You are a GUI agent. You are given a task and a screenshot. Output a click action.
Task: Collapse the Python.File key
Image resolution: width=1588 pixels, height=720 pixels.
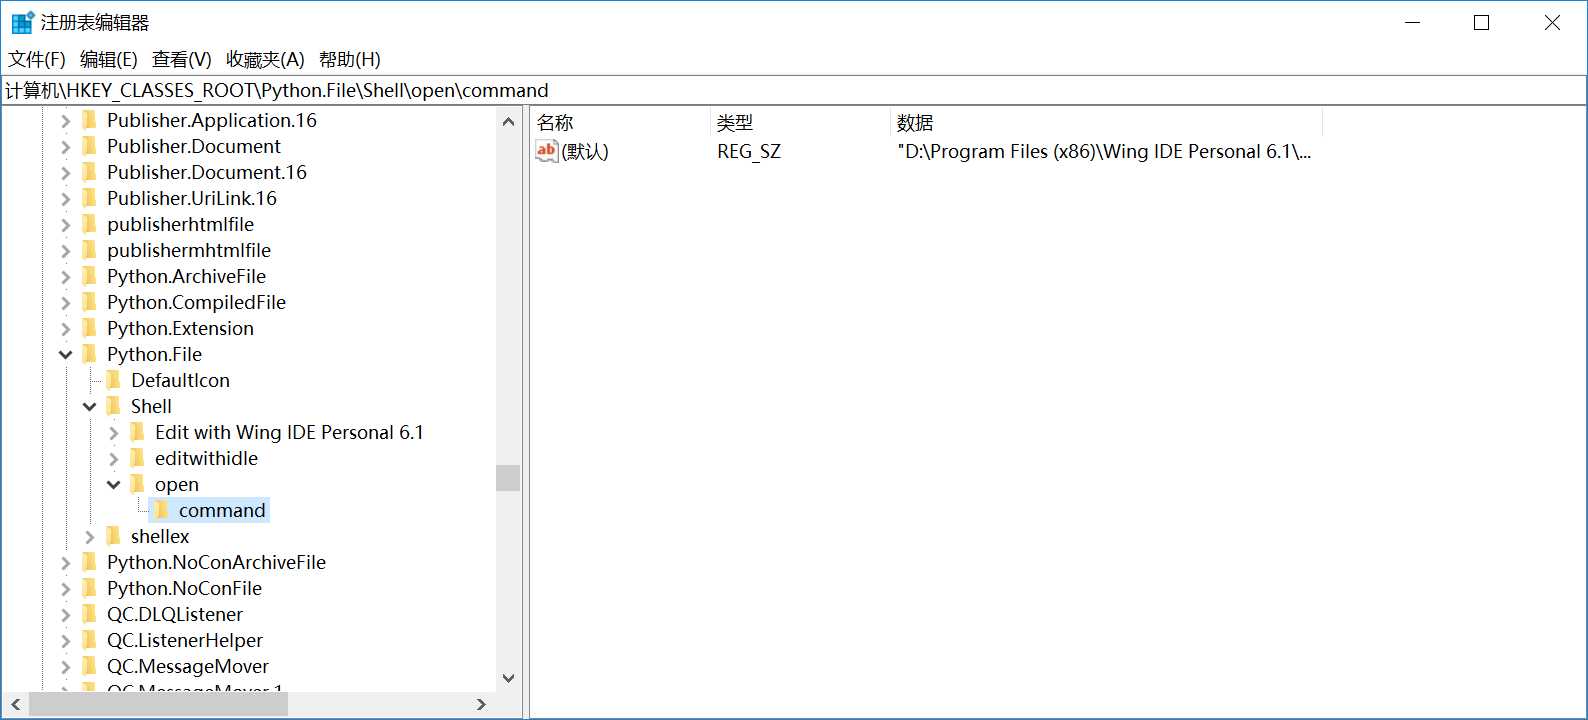tap(65, 355)
